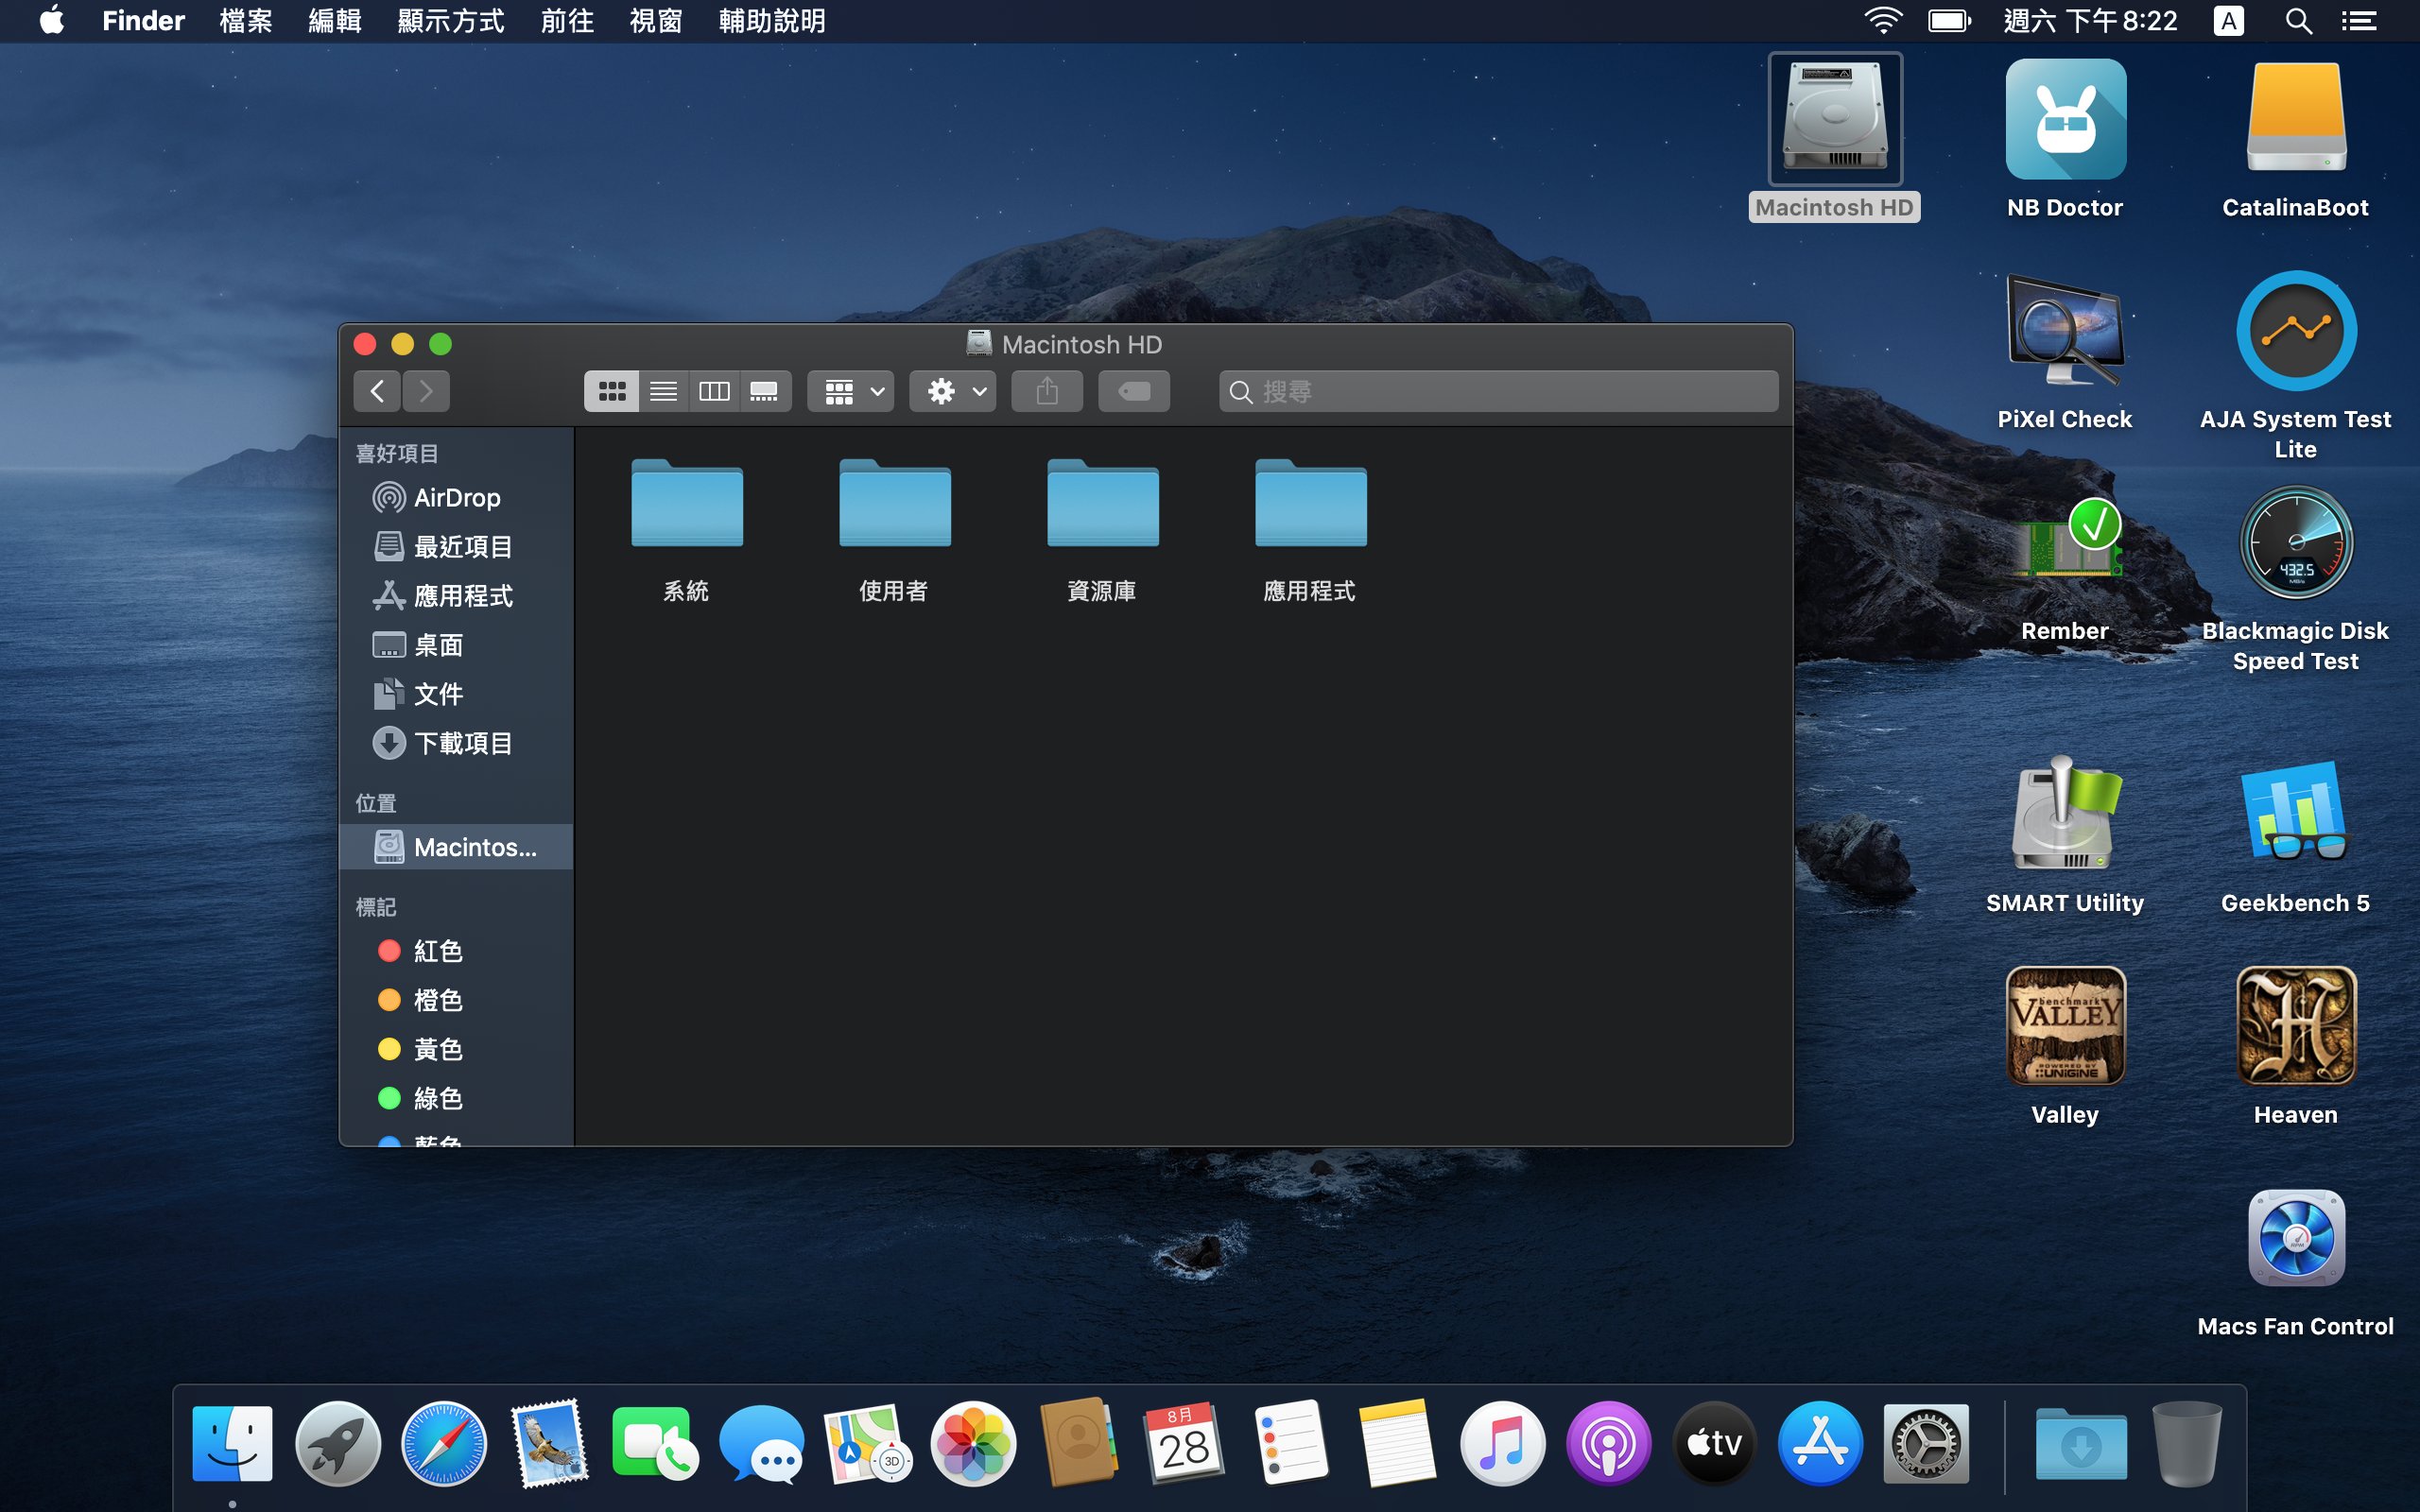Click the Edit Tags toolbar button

coord(1133,391)
